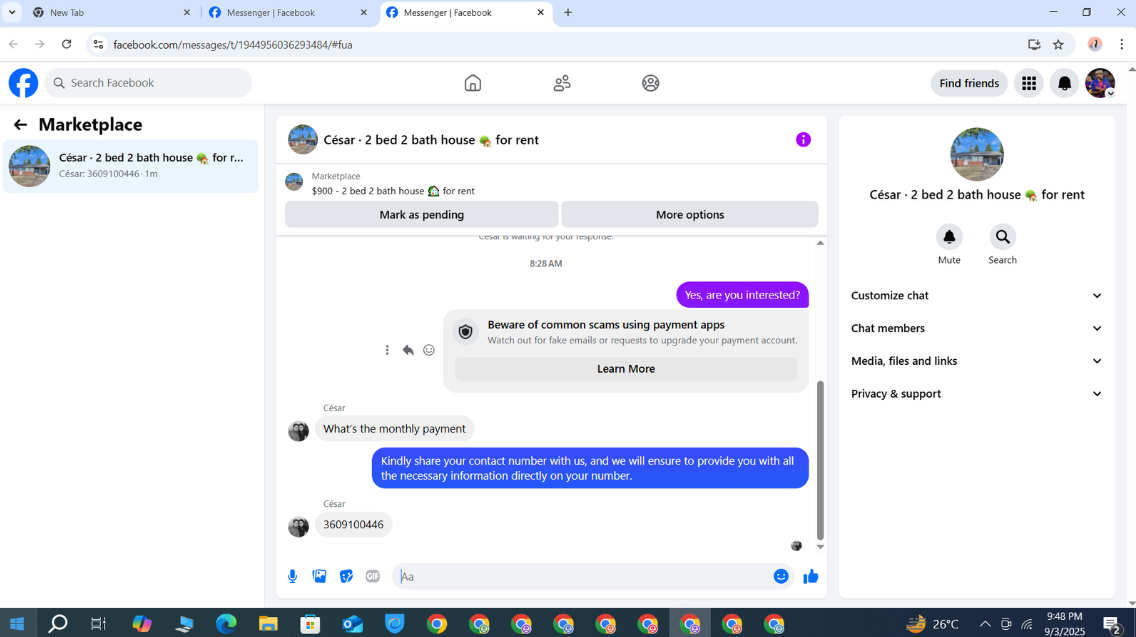Open conversation information purple icon
This screenshot has width=1136, height=637.
803,140
